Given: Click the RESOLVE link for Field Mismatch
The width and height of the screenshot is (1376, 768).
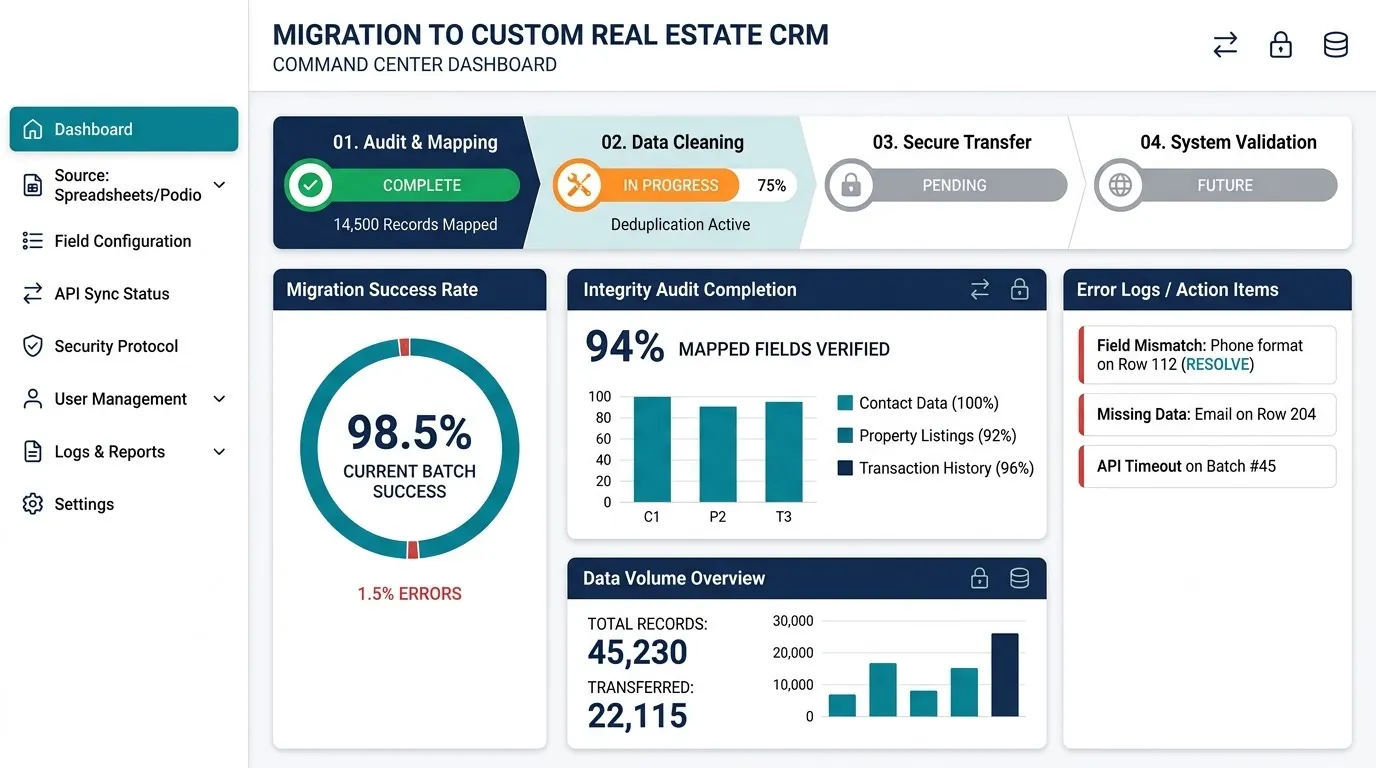Looking at the screenshot, I should click(1218, 365).
